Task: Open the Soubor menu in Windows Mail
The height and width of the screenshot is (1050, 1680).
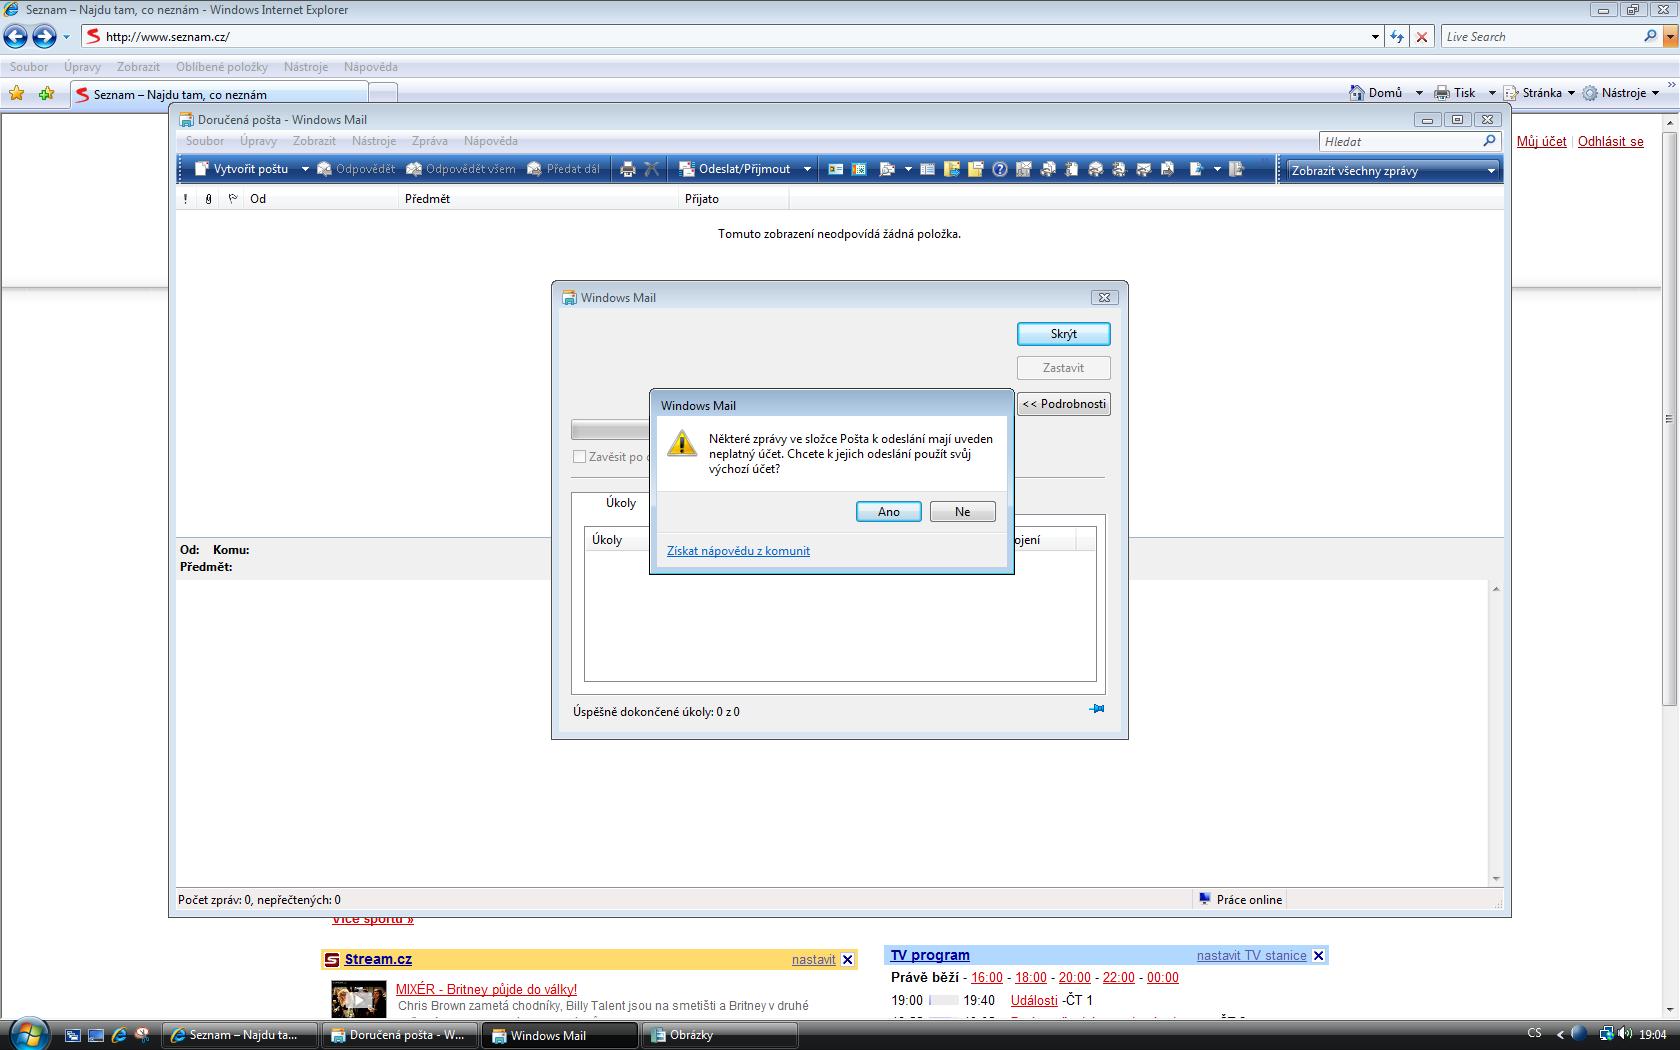Action: click(205, 141)
